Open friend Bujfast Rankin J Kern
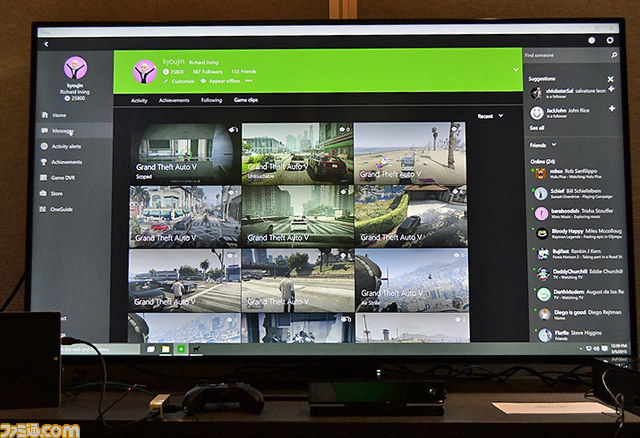This screenshot has width=640, height=438. [577, 253]
